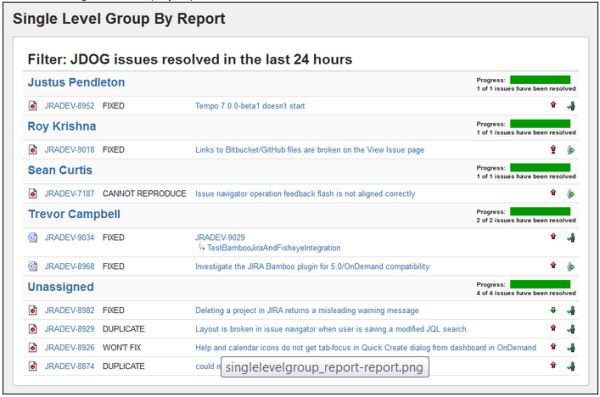Click the status icon at the end of JRADEV-8874
Screen dimensions: 600x397
[x=571, y=366]
